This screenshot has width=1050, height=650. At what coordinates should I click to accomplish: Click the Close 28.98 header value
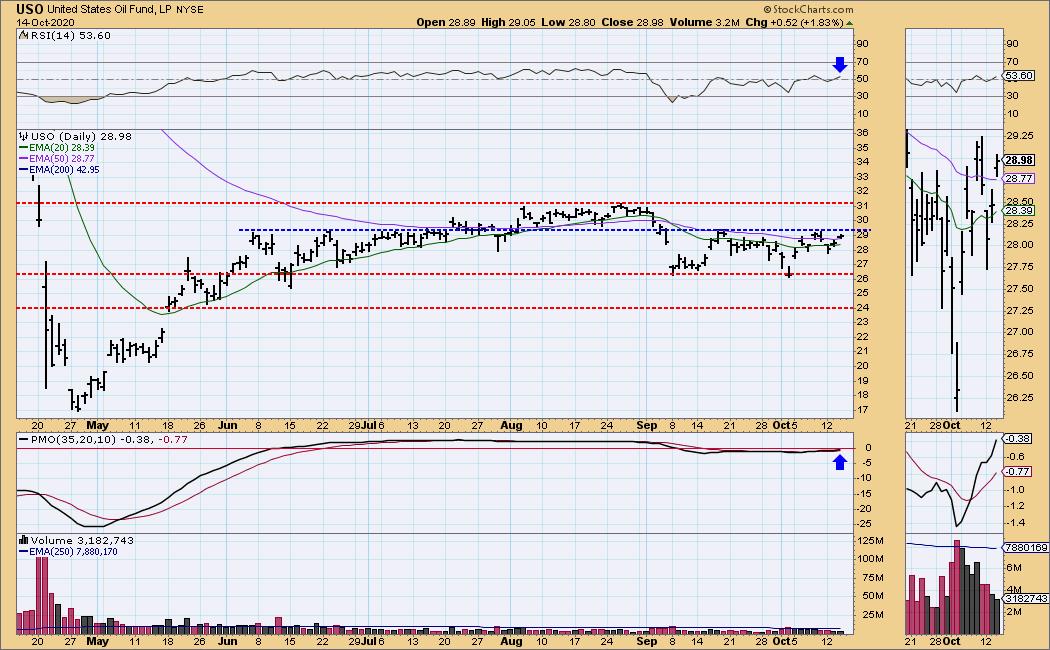(632, 22)
